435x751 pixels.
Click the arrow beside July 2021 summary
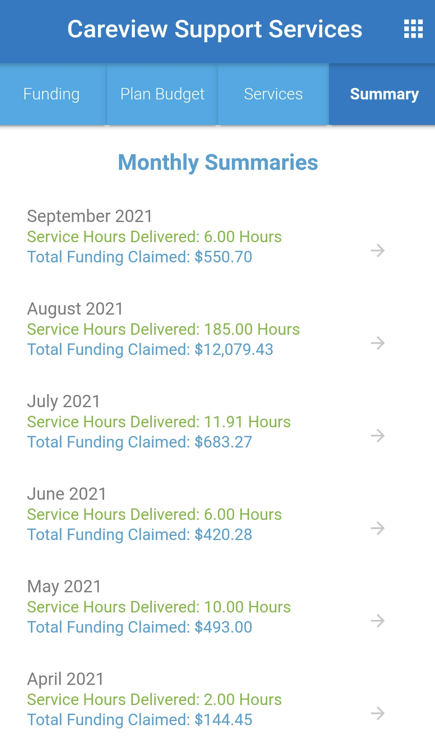coord(378,435)
